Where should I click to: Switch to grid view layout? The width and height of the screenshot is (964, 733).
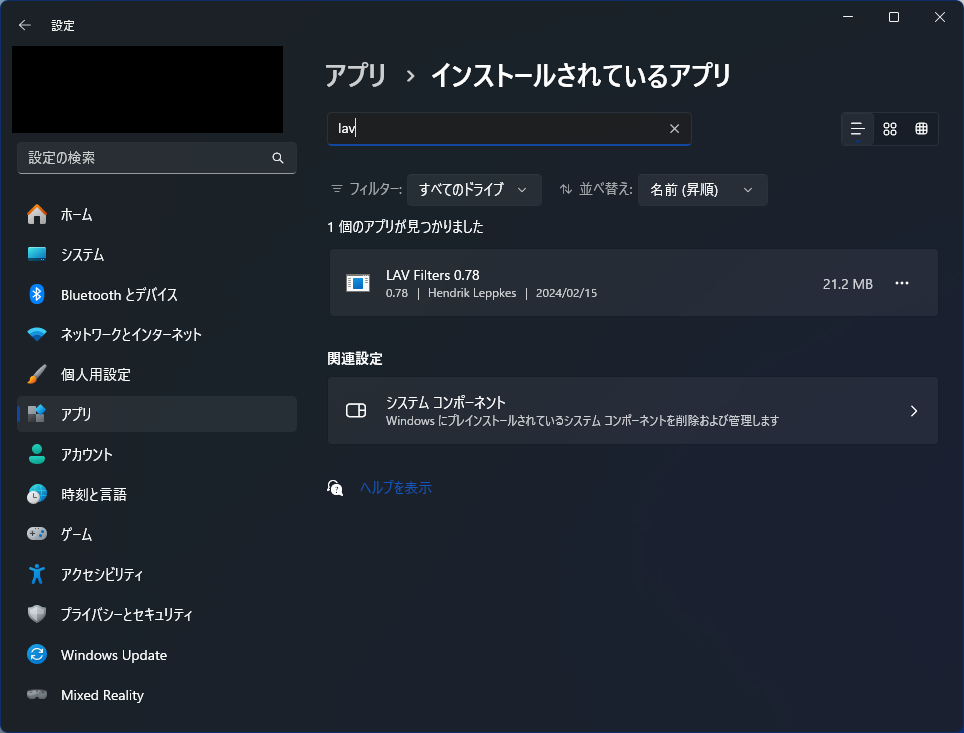point(890,129)
